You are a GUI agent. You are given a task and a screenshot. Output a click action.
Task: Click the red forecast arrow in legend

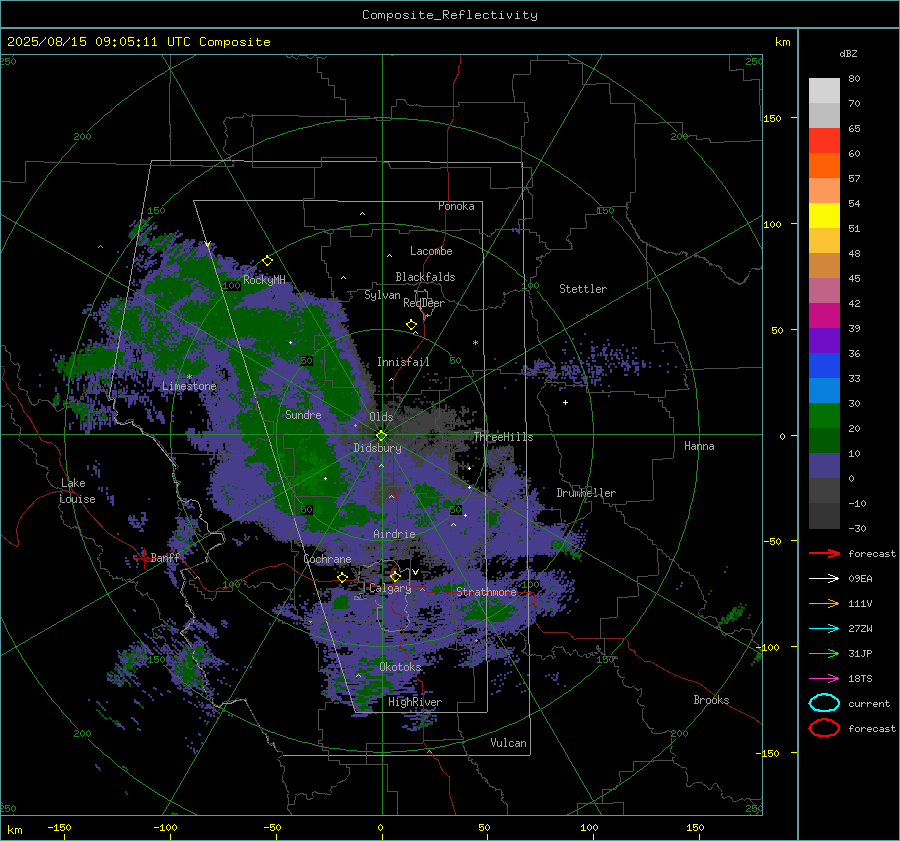[824, 553]
